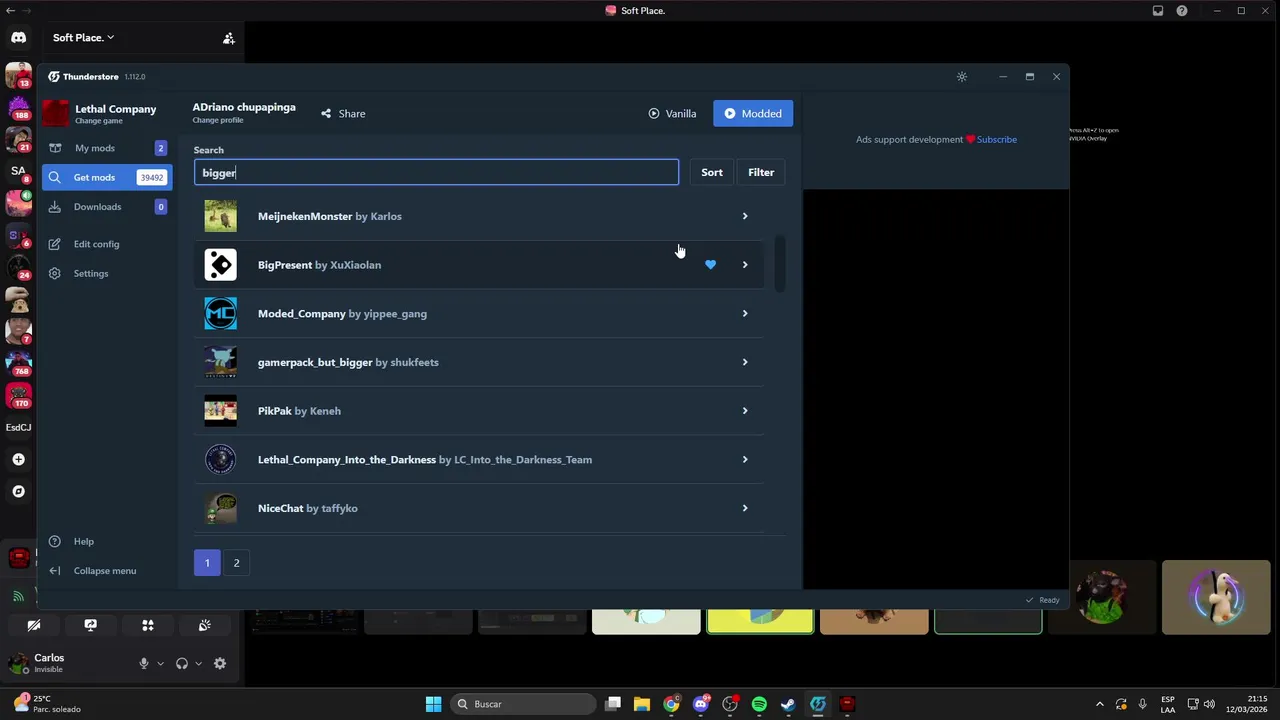Viewport: 1280px width, 720px height.
Task: Click Discord discover servers compass icon
Action: coord(18,492)
